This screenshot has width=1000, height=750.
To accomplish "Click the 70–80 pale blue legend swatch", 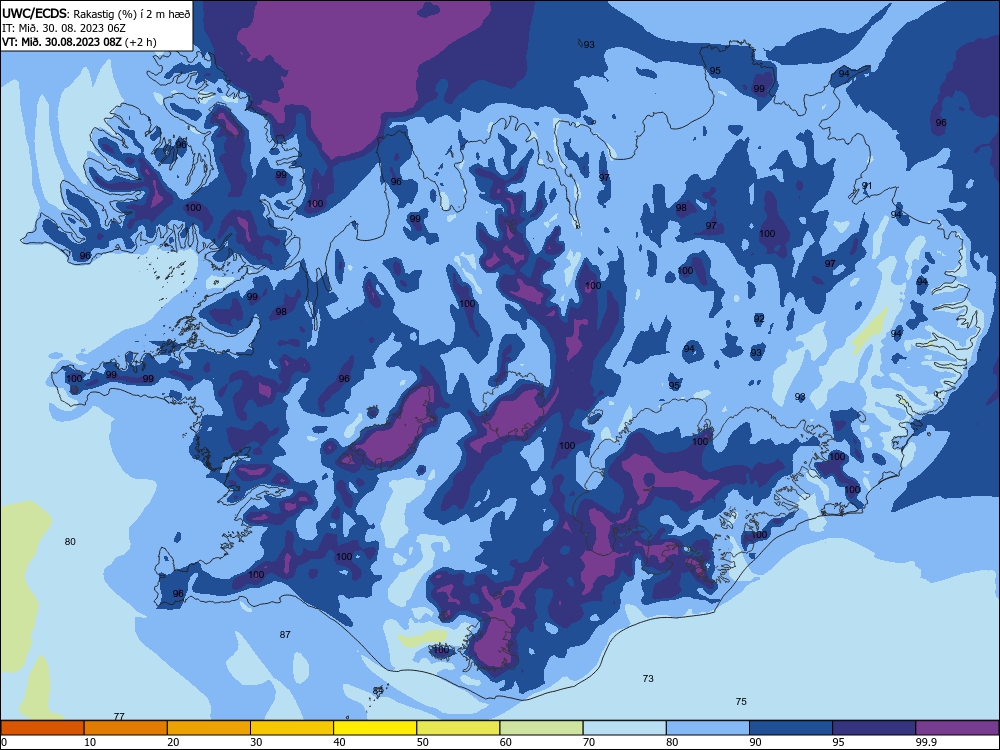I will [624, 728].
